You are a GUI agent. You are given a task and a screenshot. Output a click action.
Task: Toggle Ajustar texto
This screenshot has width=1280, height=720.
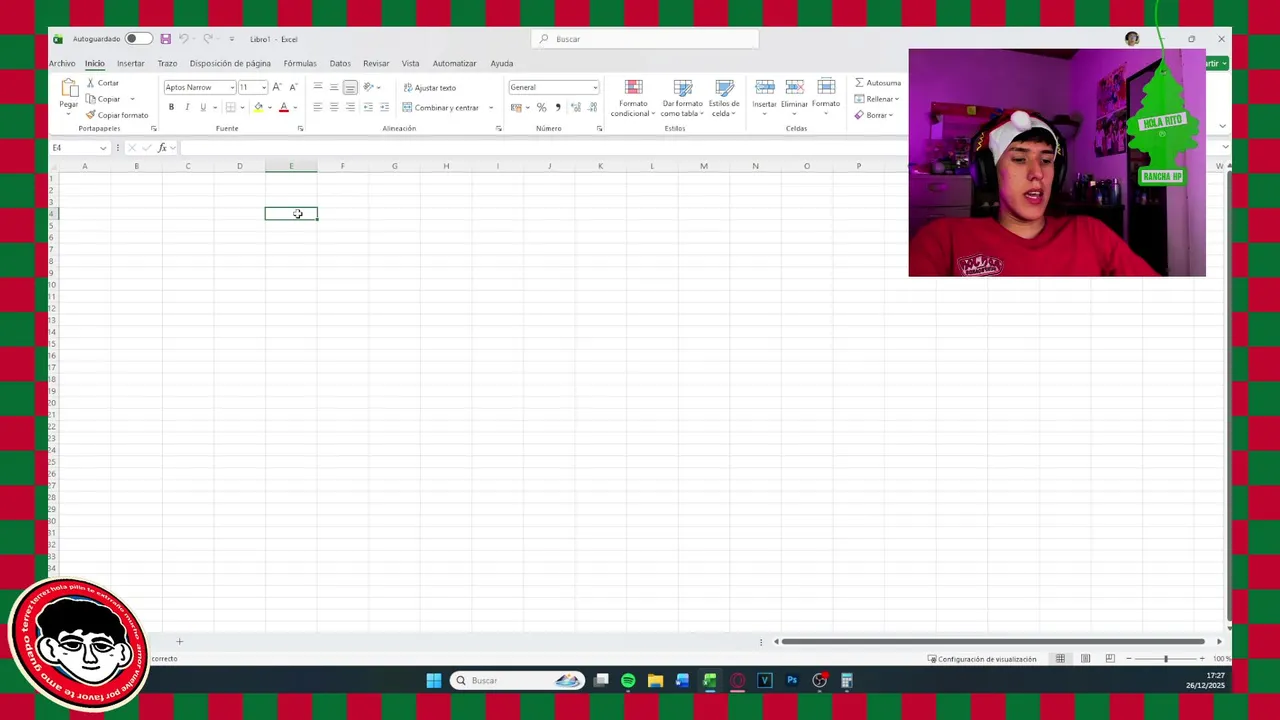point(430,88)
